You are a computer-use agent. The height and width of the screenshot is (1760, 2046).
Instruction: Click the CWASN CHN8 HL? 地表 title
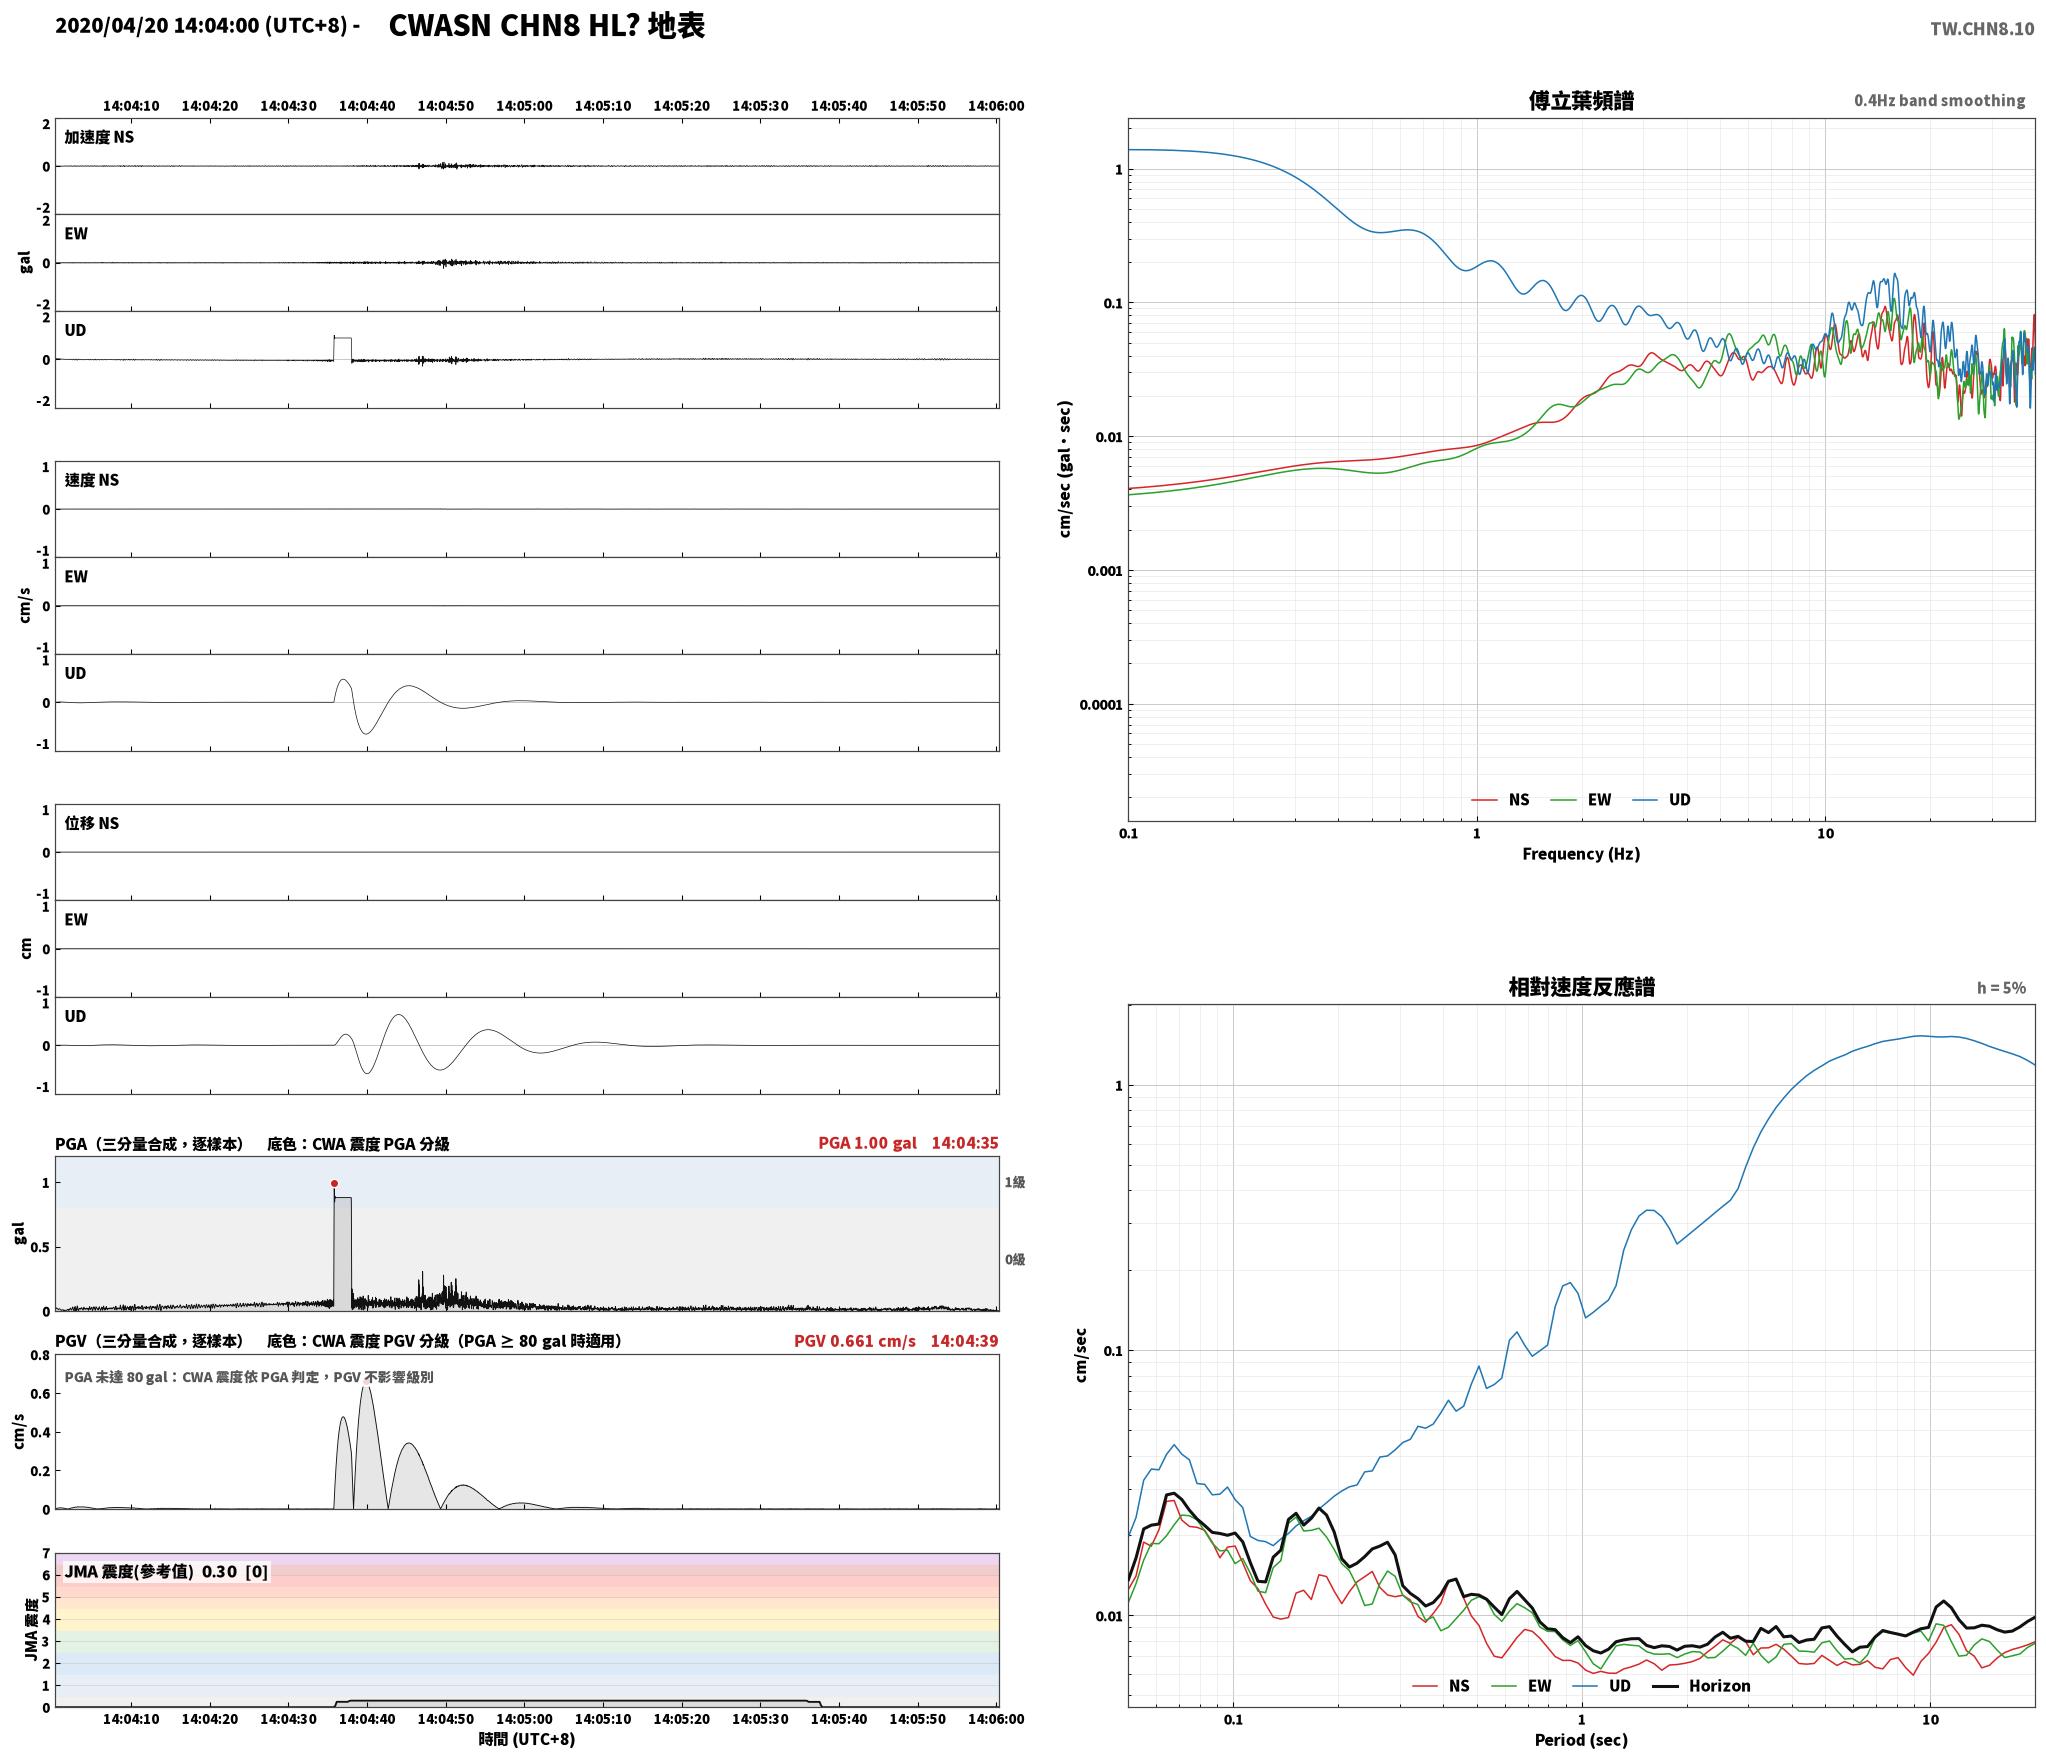[x=546, y=25]
